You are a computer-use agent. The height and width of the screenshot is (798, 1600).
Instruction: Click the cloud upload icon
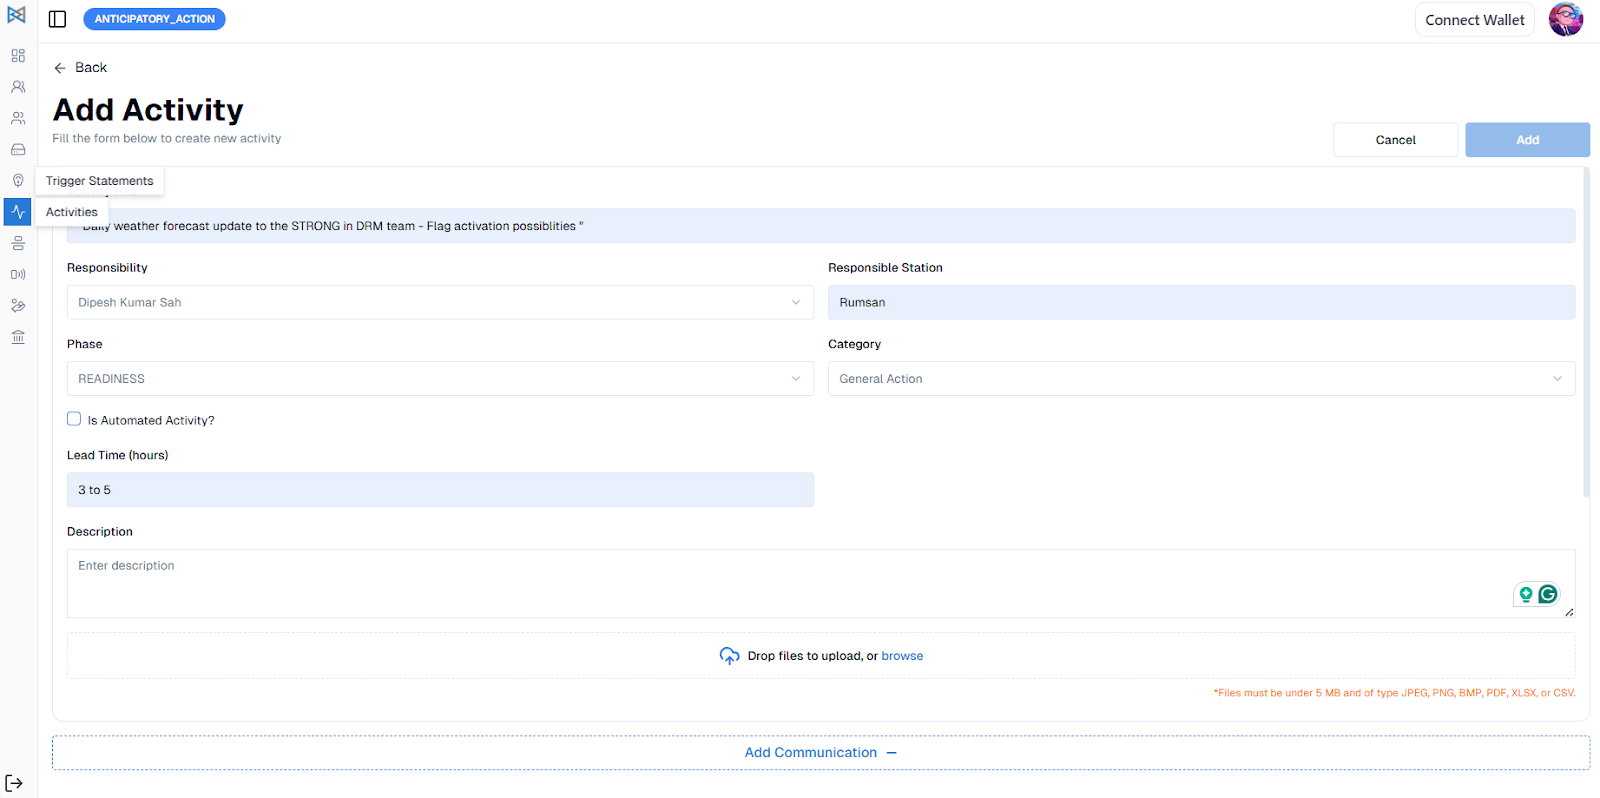coord(730,656)
